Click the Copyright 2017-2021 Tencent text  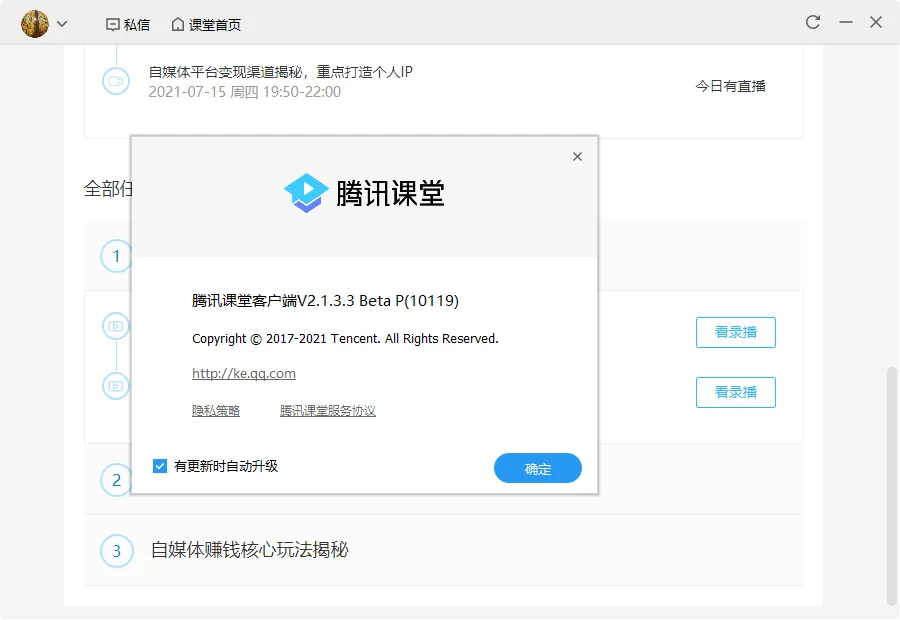click(x=345, y=339)
